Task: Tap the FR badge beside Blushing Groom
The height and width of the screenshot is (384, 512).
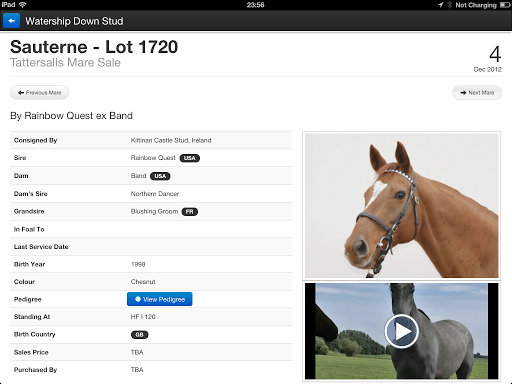Action: [x=190, y=212]
